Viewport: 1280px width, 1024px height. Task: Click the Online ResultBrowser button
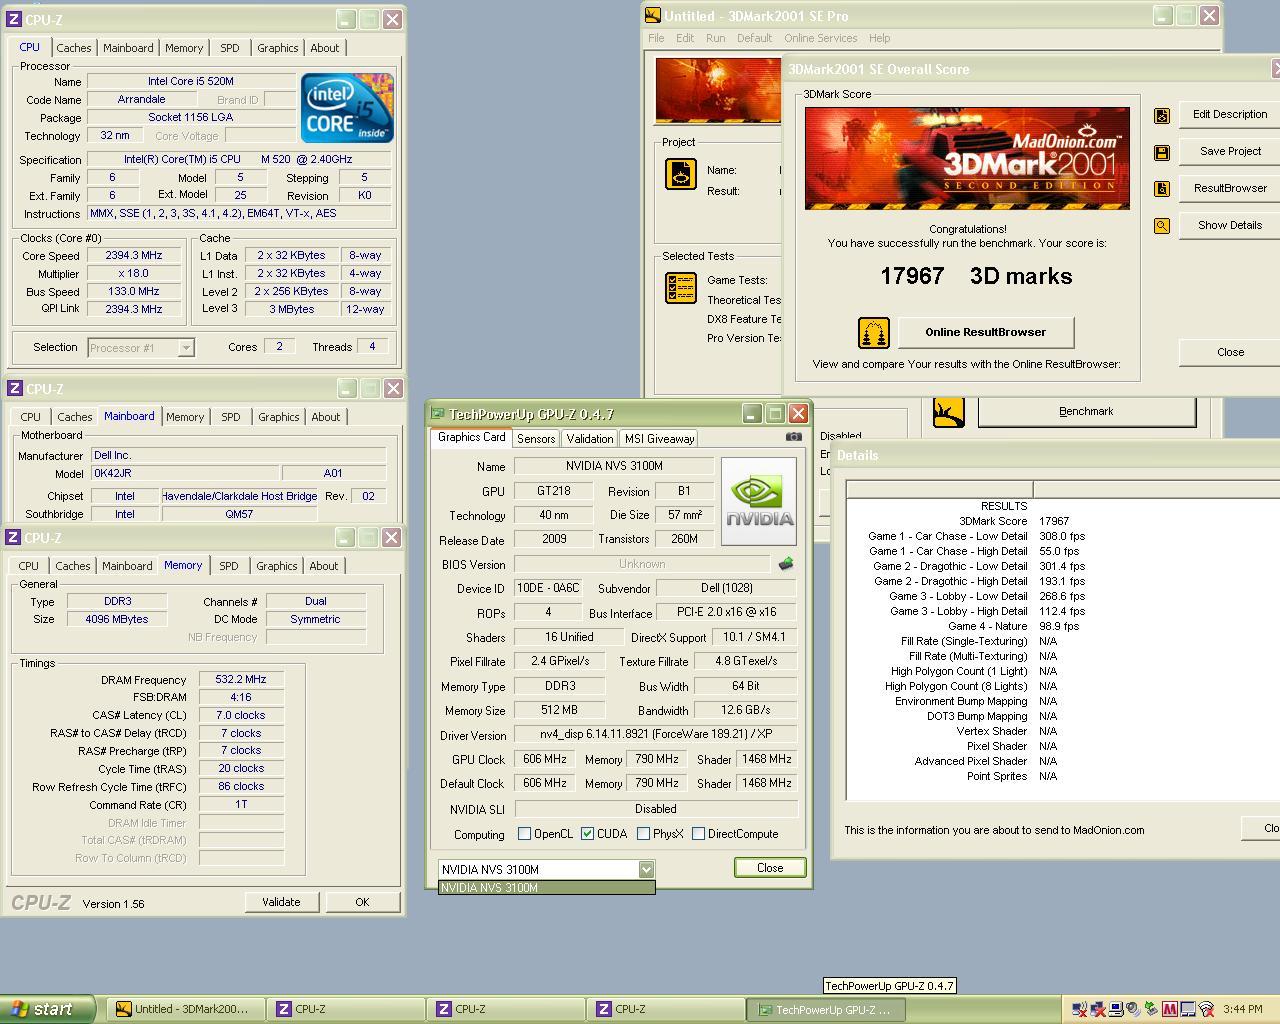pos(985,332)
